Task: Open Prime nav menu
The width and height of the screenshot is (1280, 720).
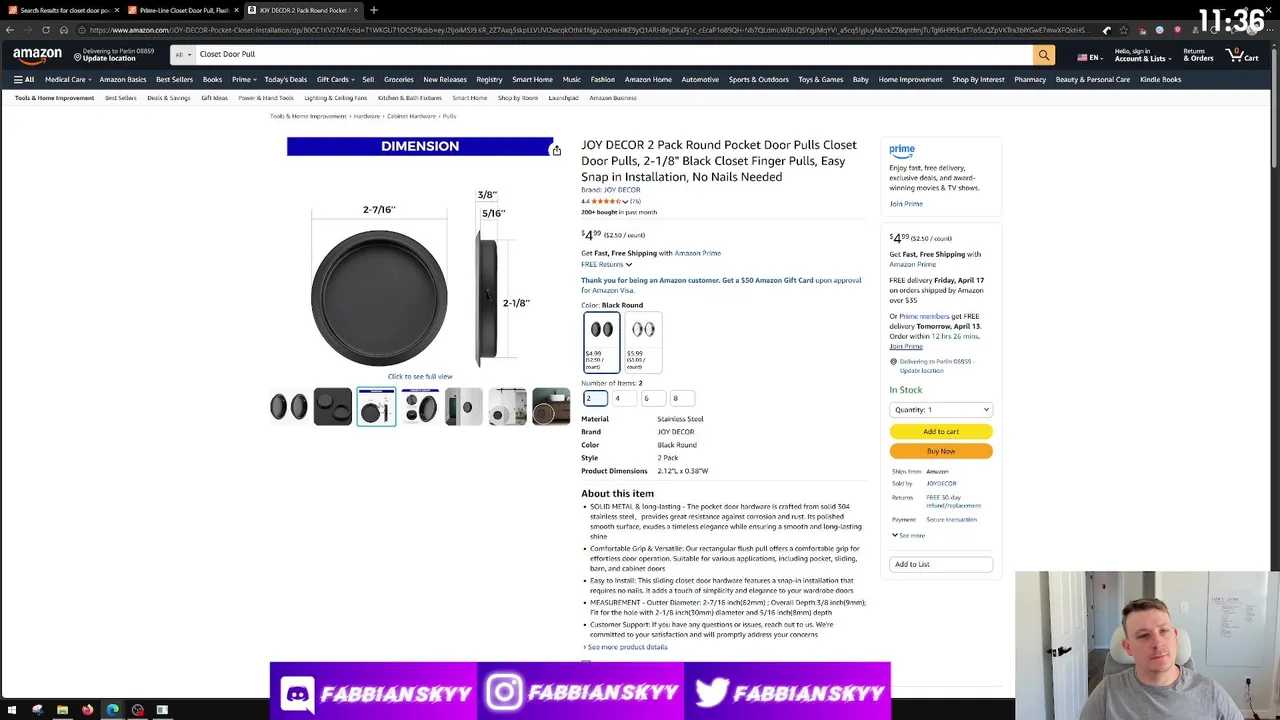Action: [244, 79]
